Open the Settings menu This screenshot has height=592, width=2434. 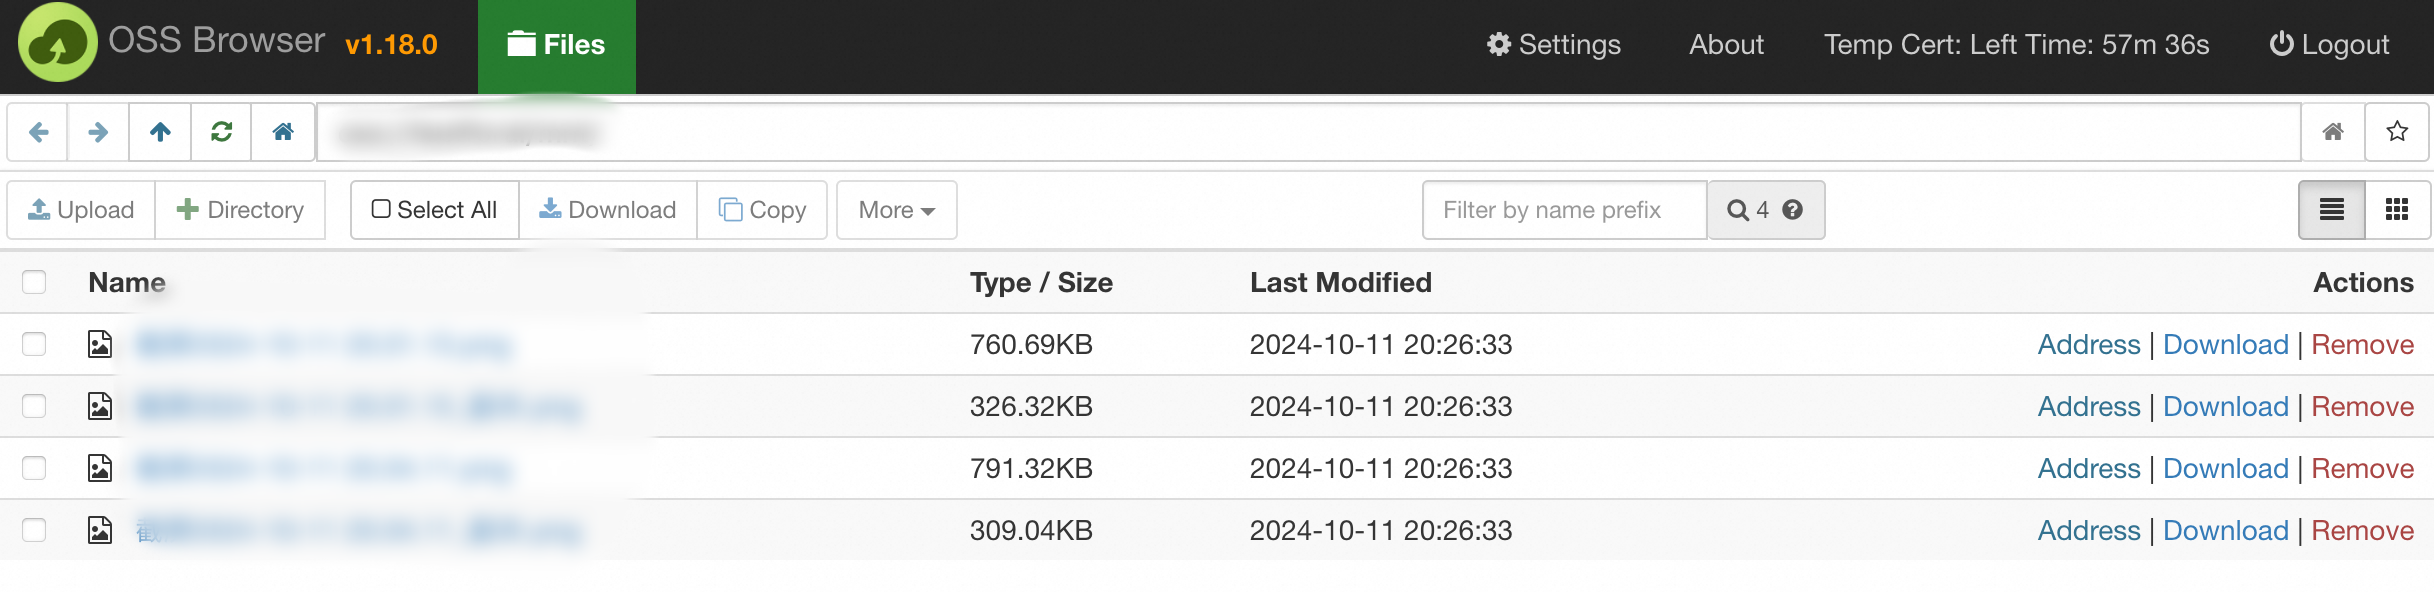click(x=1553, y=45)
